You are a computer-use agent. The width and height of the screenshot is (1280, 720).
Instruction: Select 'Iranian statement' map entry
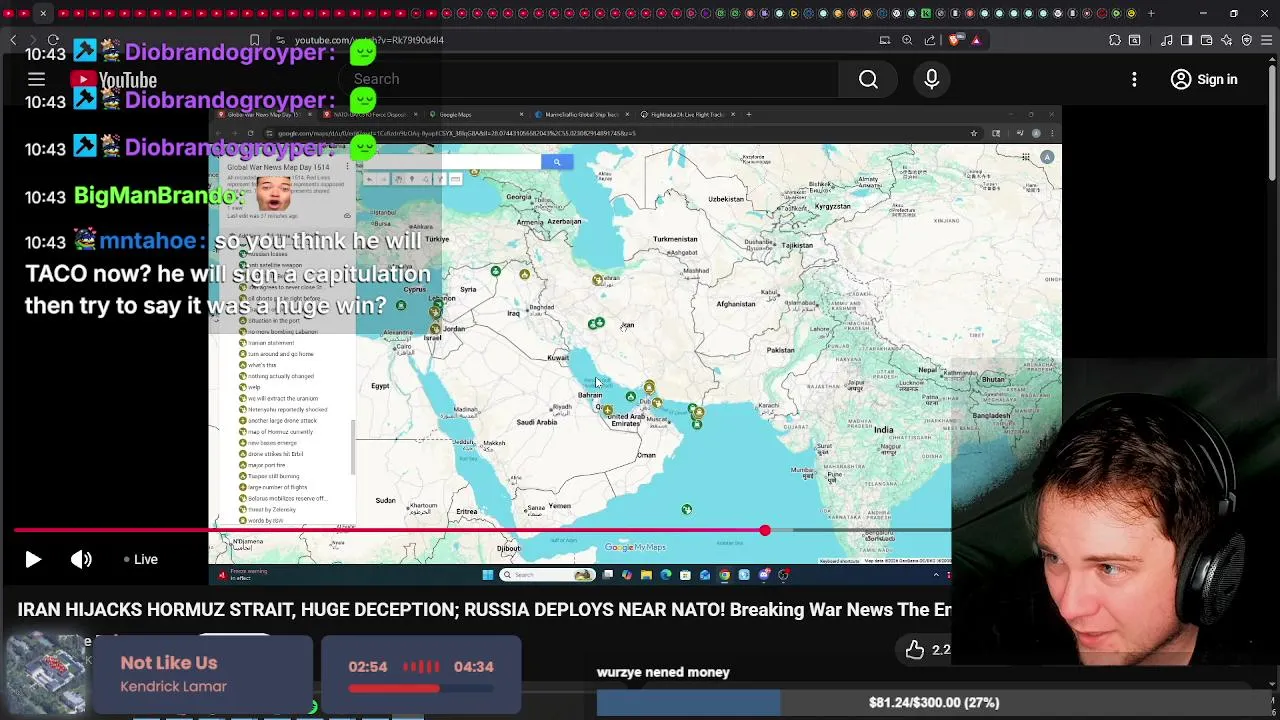(270, 343)
